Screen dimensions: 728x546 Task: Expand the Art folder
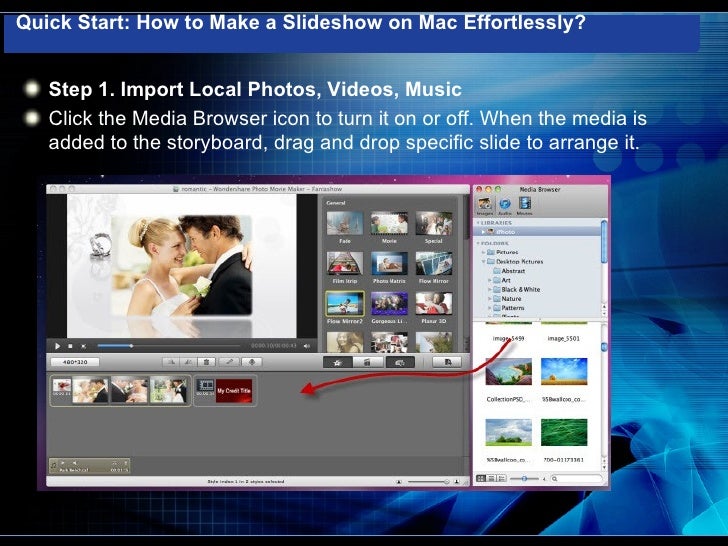tap(489, 280)
